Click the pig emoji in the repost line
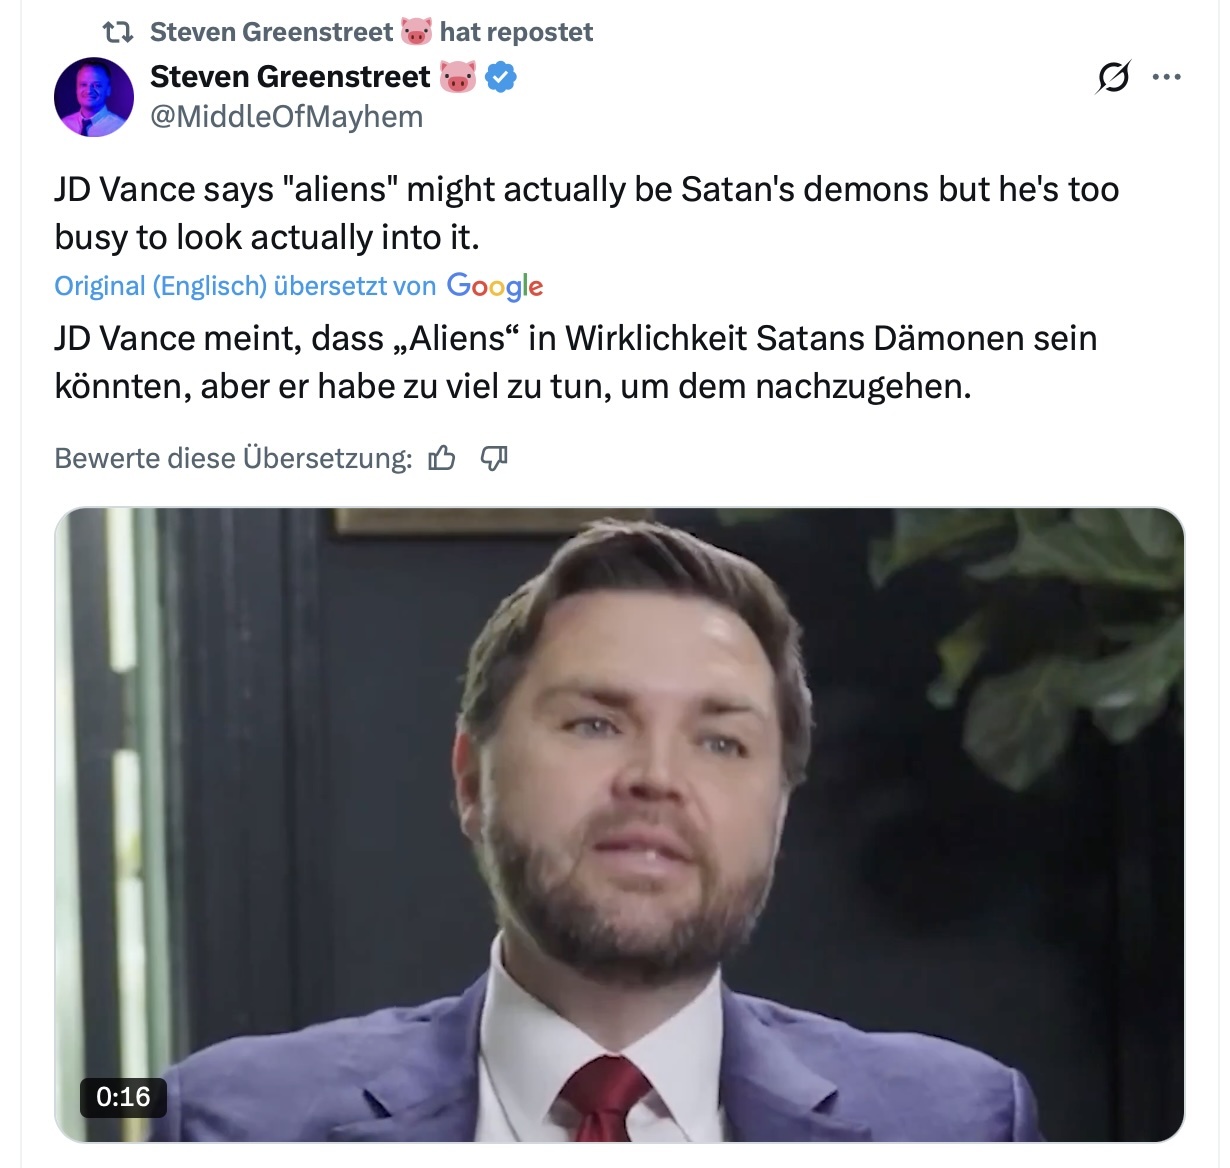 click(416, 32)
